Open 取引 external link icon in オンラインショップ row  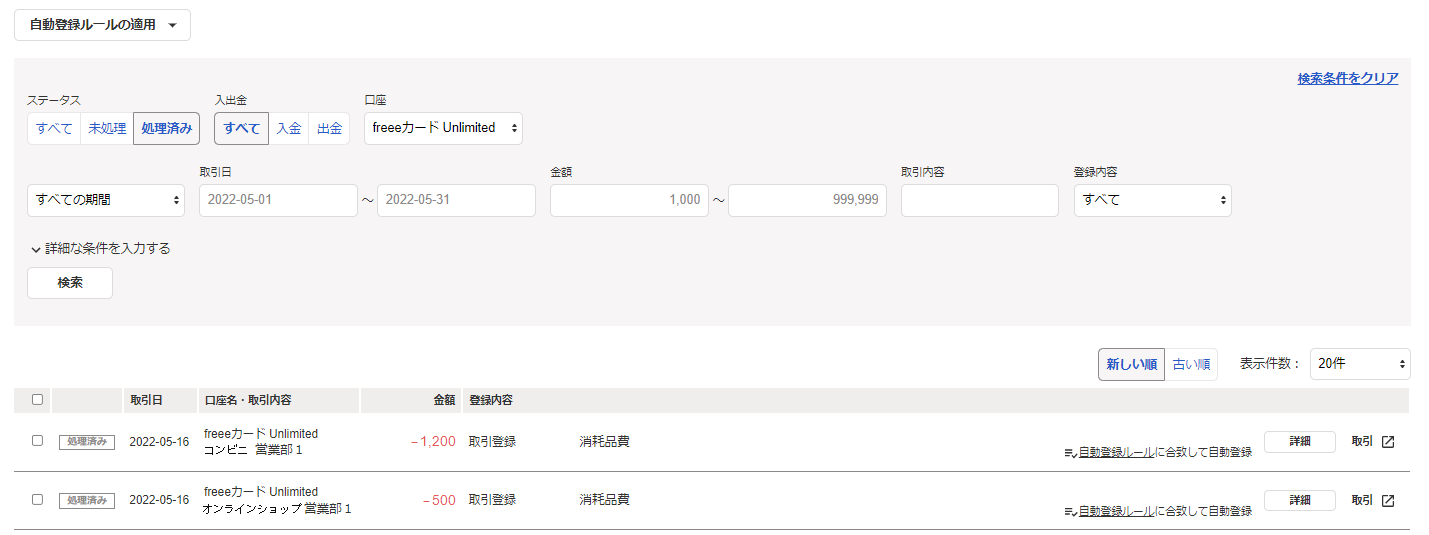tap(1387, 501)
